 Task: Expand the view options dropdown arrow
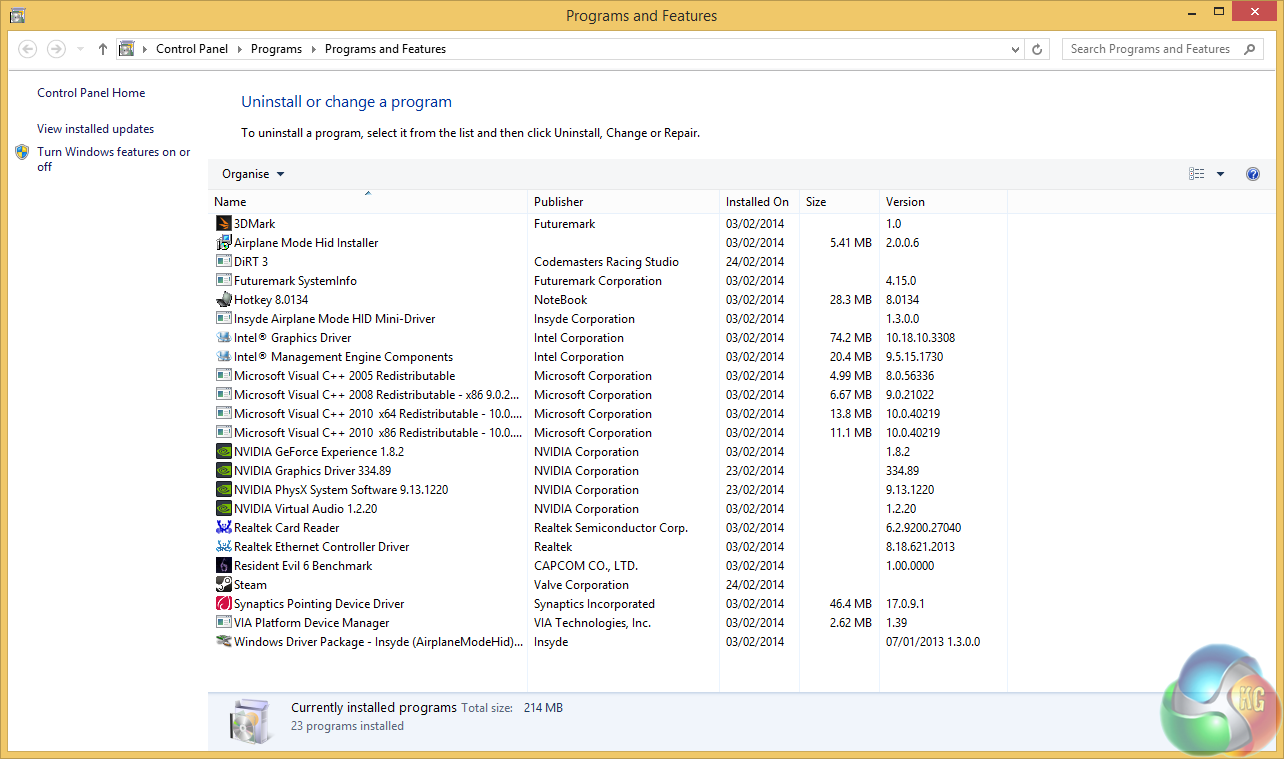click(x=1220, y=174)
